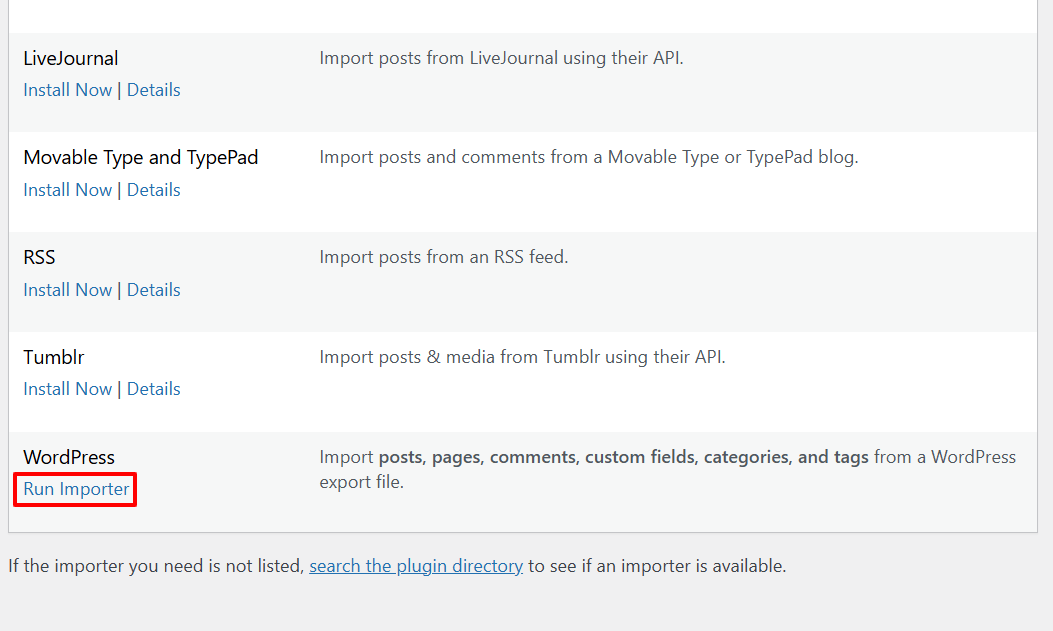Install the Movable Type and TypePad importer
1053x631 pixels.
(x=67, y=190)
